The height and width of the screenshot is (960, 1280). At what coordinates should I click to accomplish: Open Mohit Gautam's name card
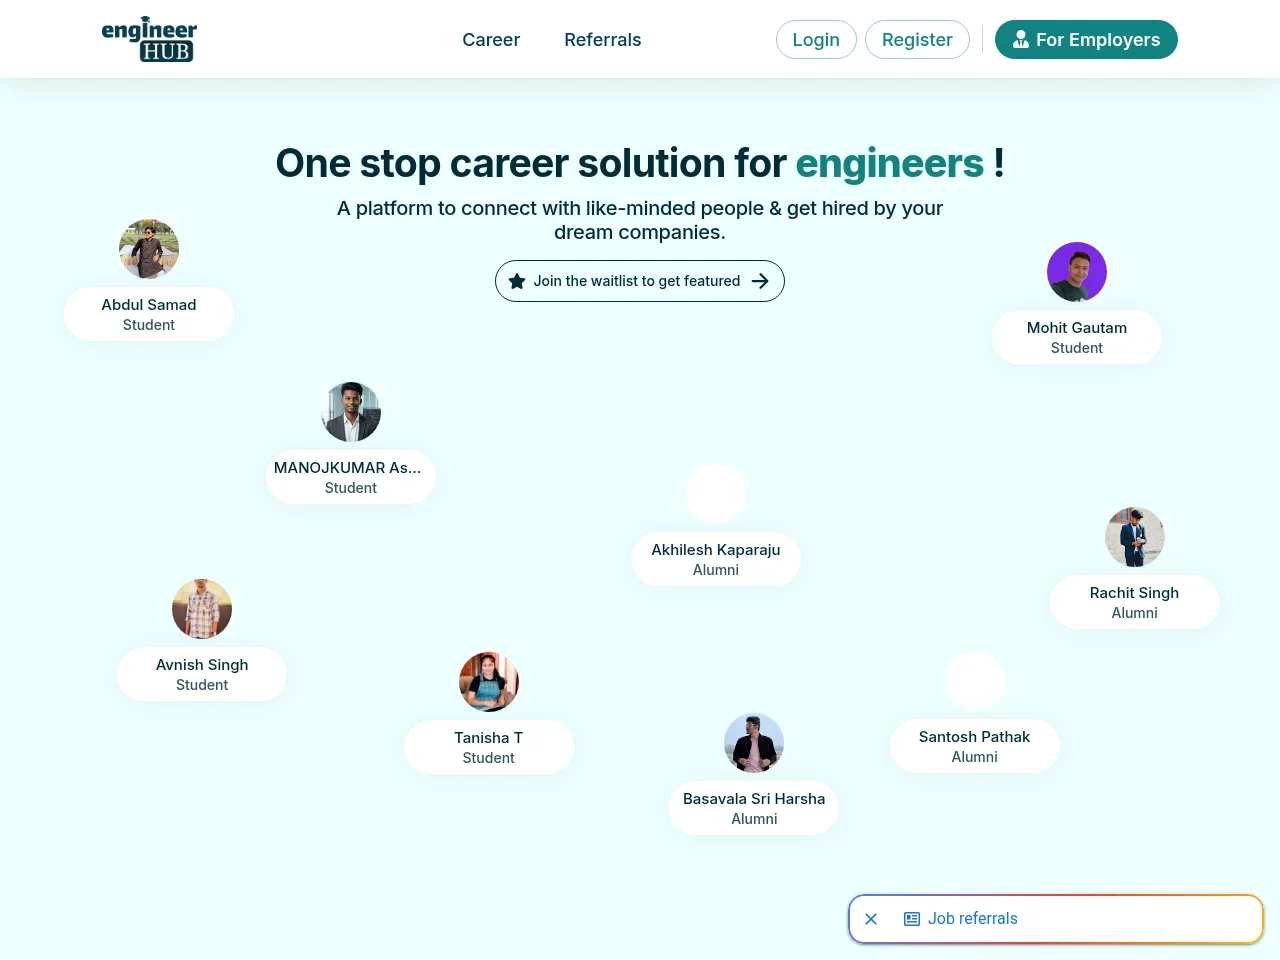pos(1077,337)
